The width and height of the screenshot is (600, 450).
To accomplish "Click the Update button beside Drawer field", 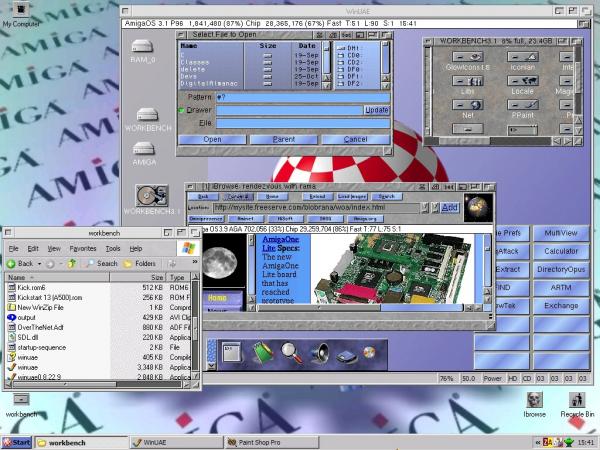I will click(377, 110).
